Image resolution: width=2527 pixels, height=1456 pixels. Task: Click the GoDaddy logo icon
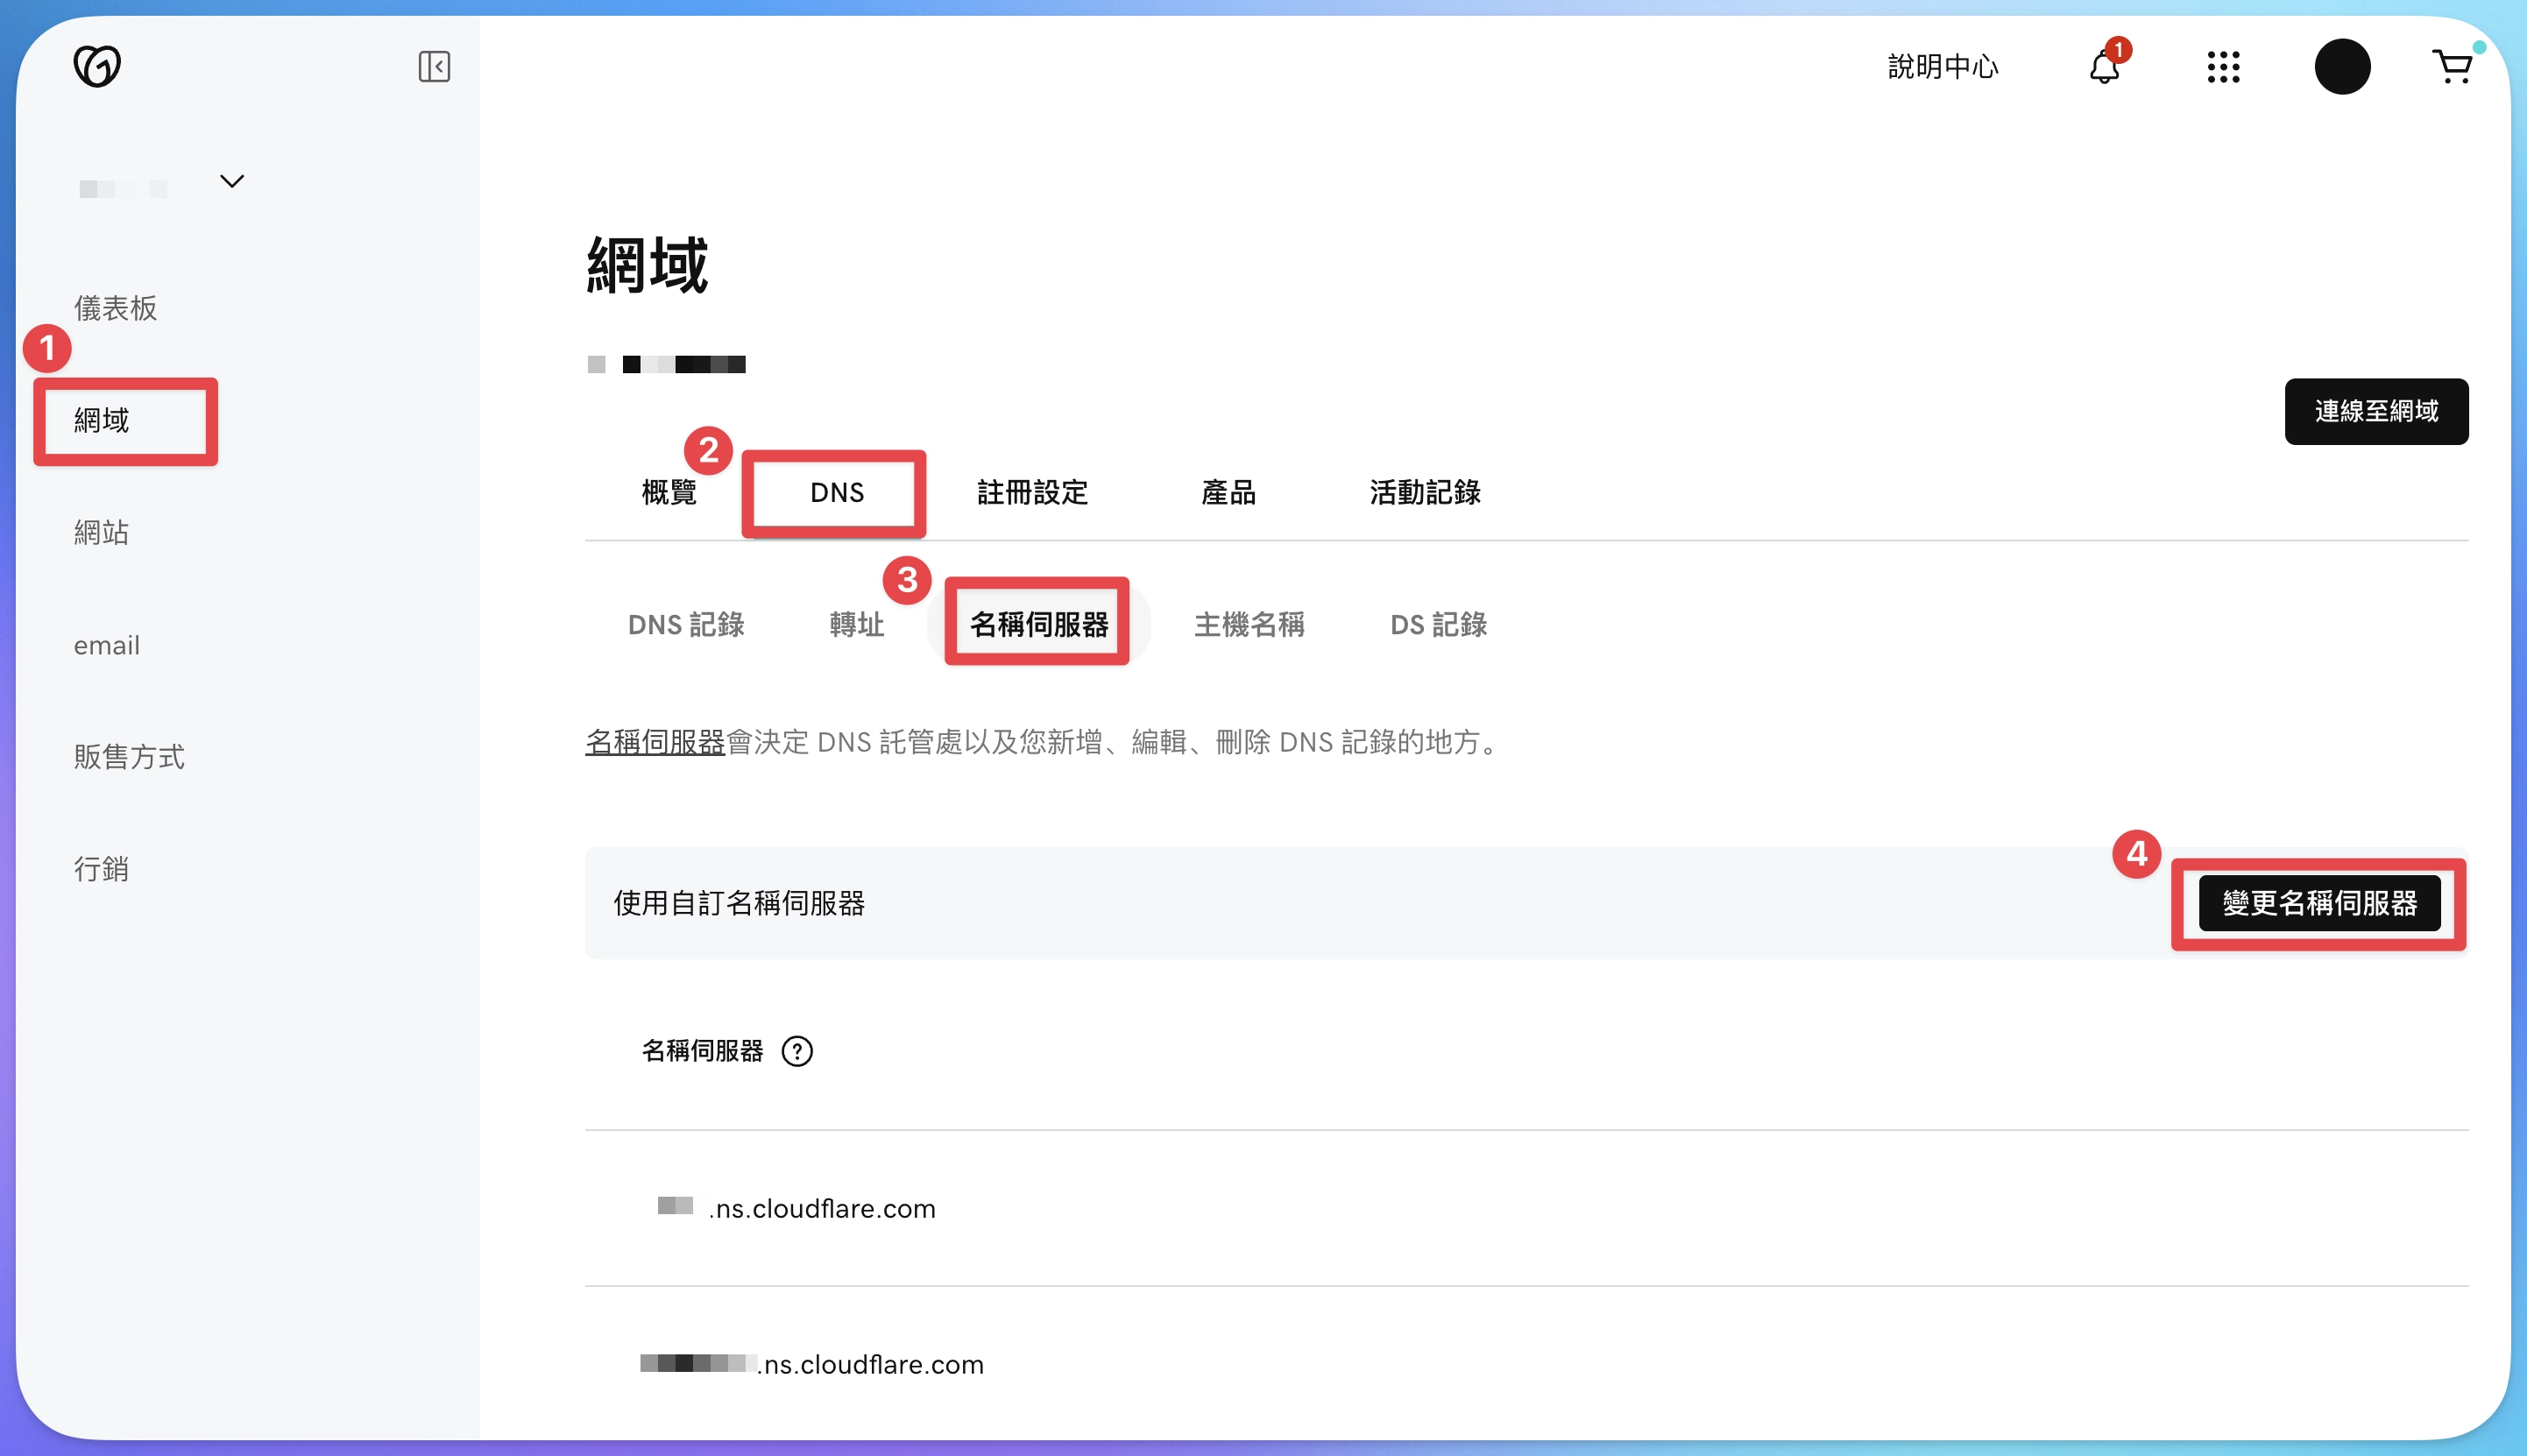click(97, 66)
